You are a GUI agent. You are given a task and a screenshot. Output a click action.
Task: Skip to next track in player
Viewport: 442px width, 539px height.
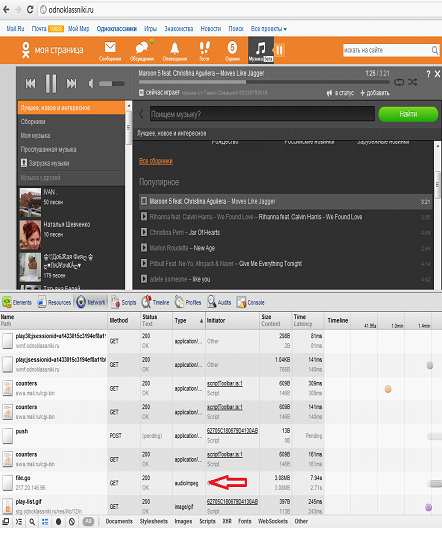71,84
